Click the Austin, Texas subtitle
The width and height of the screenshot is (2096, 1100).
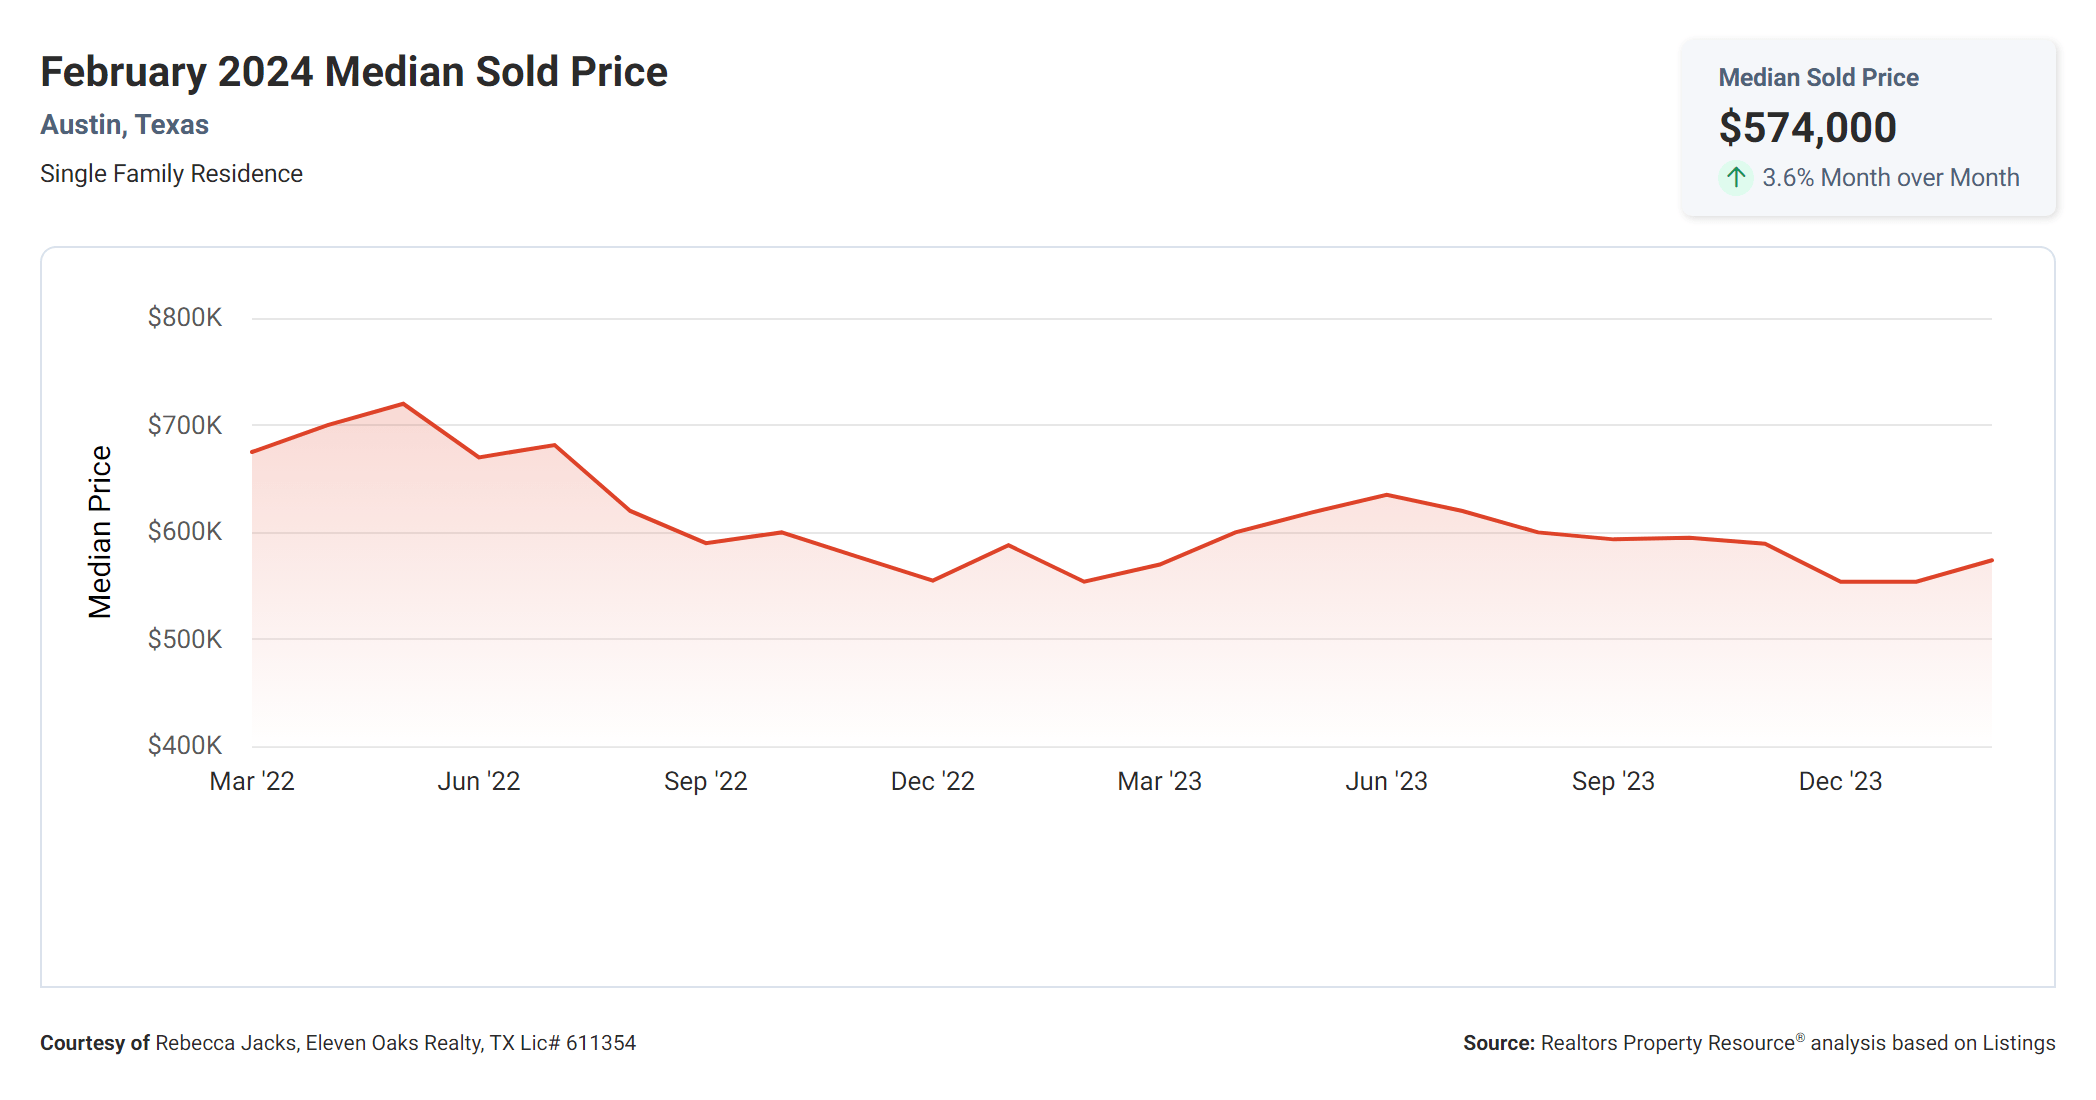click(x=124, y=125)
